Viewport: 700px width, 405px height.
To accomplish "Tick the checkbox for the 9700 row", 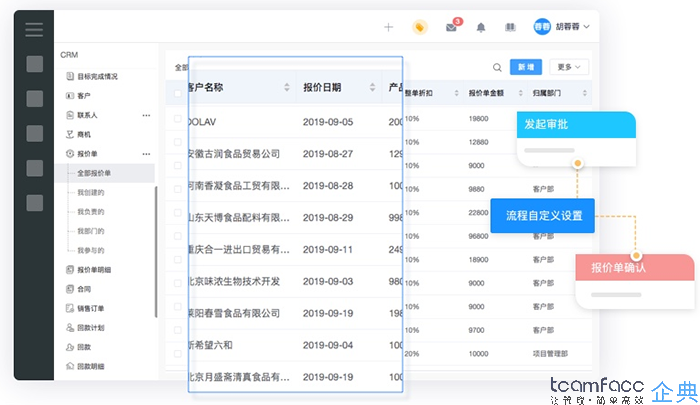I will click(x=178, y=330).
